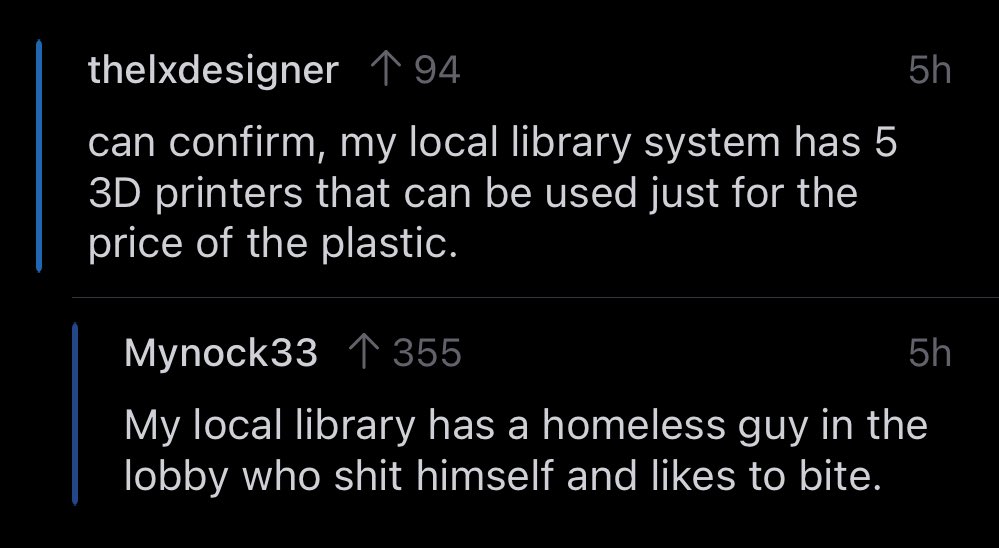Tap the line starting "3D printers that"
The image size is (999, 548).
pos(472,193)
